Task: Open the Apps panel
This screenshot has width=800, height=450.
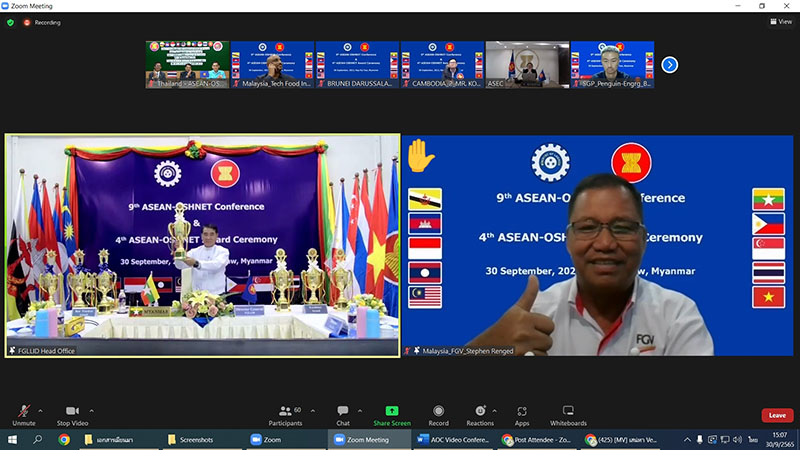Action: [x=522, y=414]
